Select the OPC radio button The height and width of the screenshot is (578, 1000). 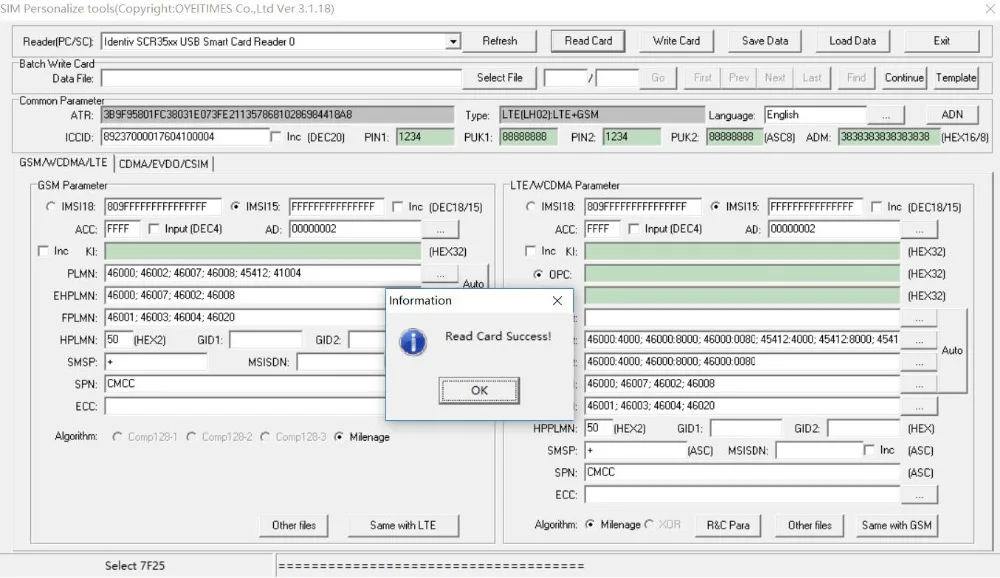click(x=538, y=274)
